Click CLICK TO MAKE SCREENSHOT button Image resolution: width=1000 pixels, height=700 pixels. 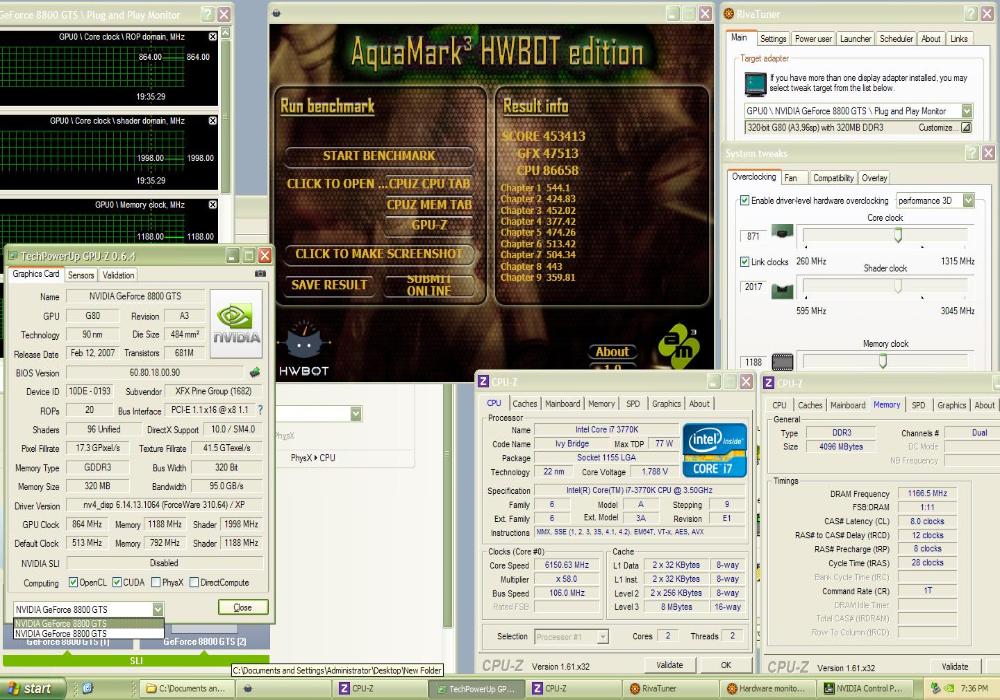[x=379, y=254]
